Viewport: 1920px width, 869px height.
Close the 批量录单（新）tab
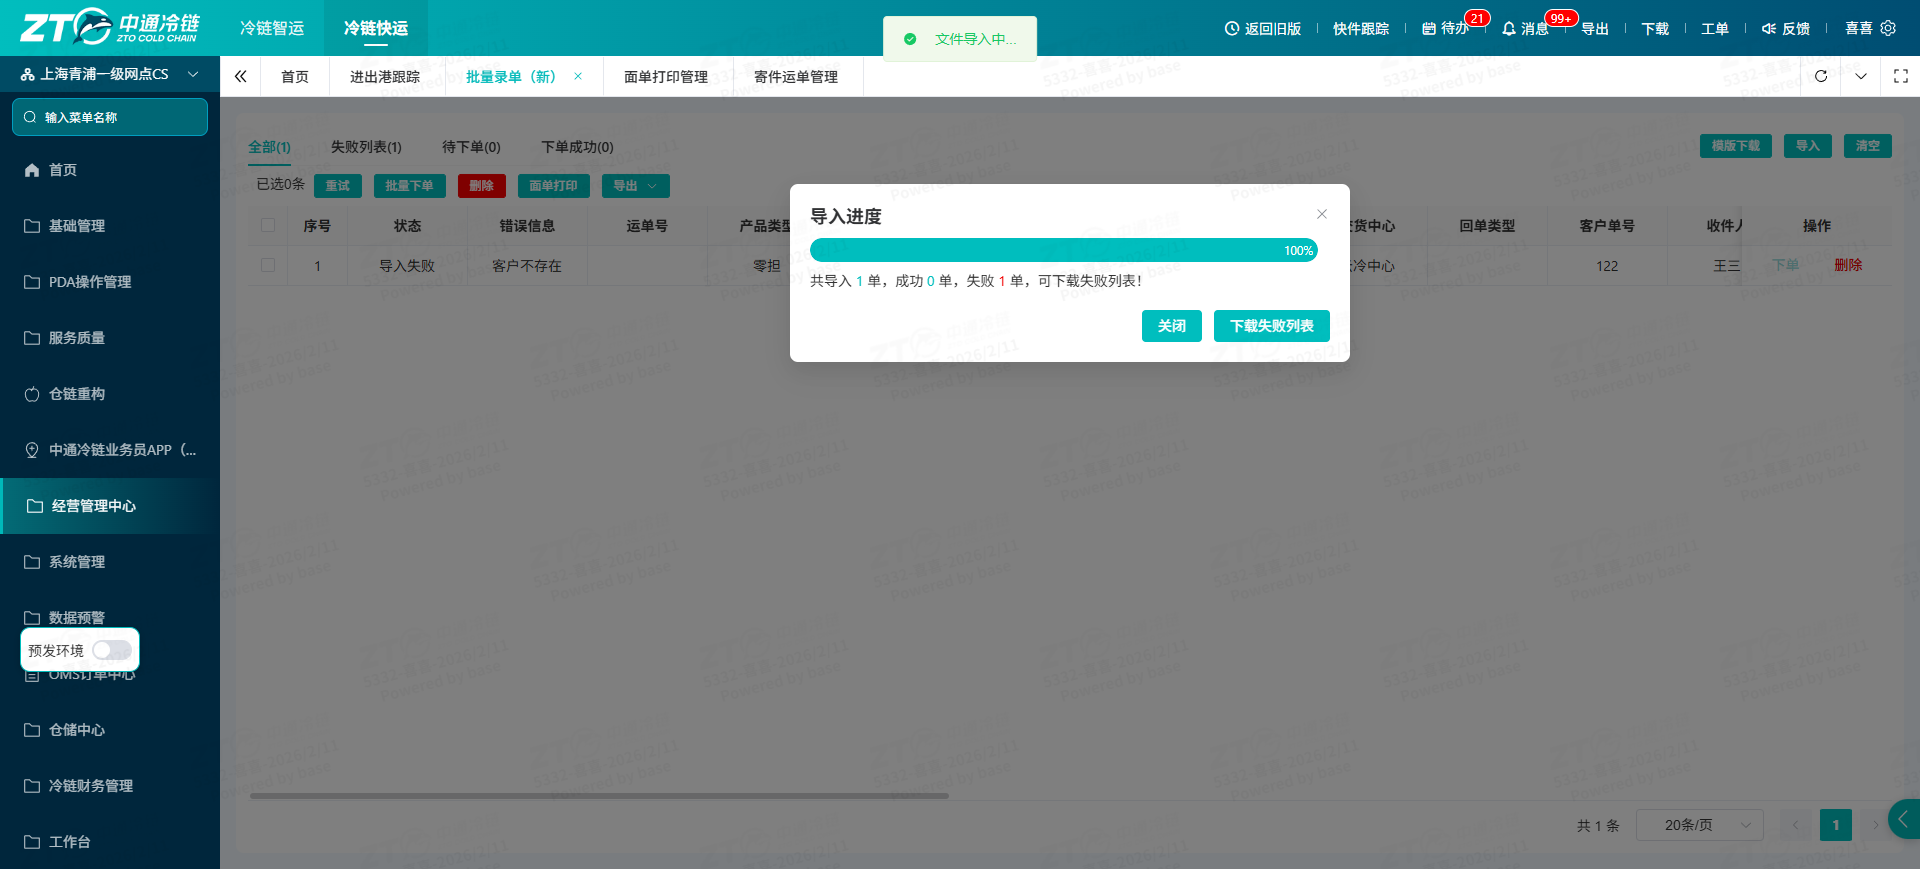click(578, 76)
